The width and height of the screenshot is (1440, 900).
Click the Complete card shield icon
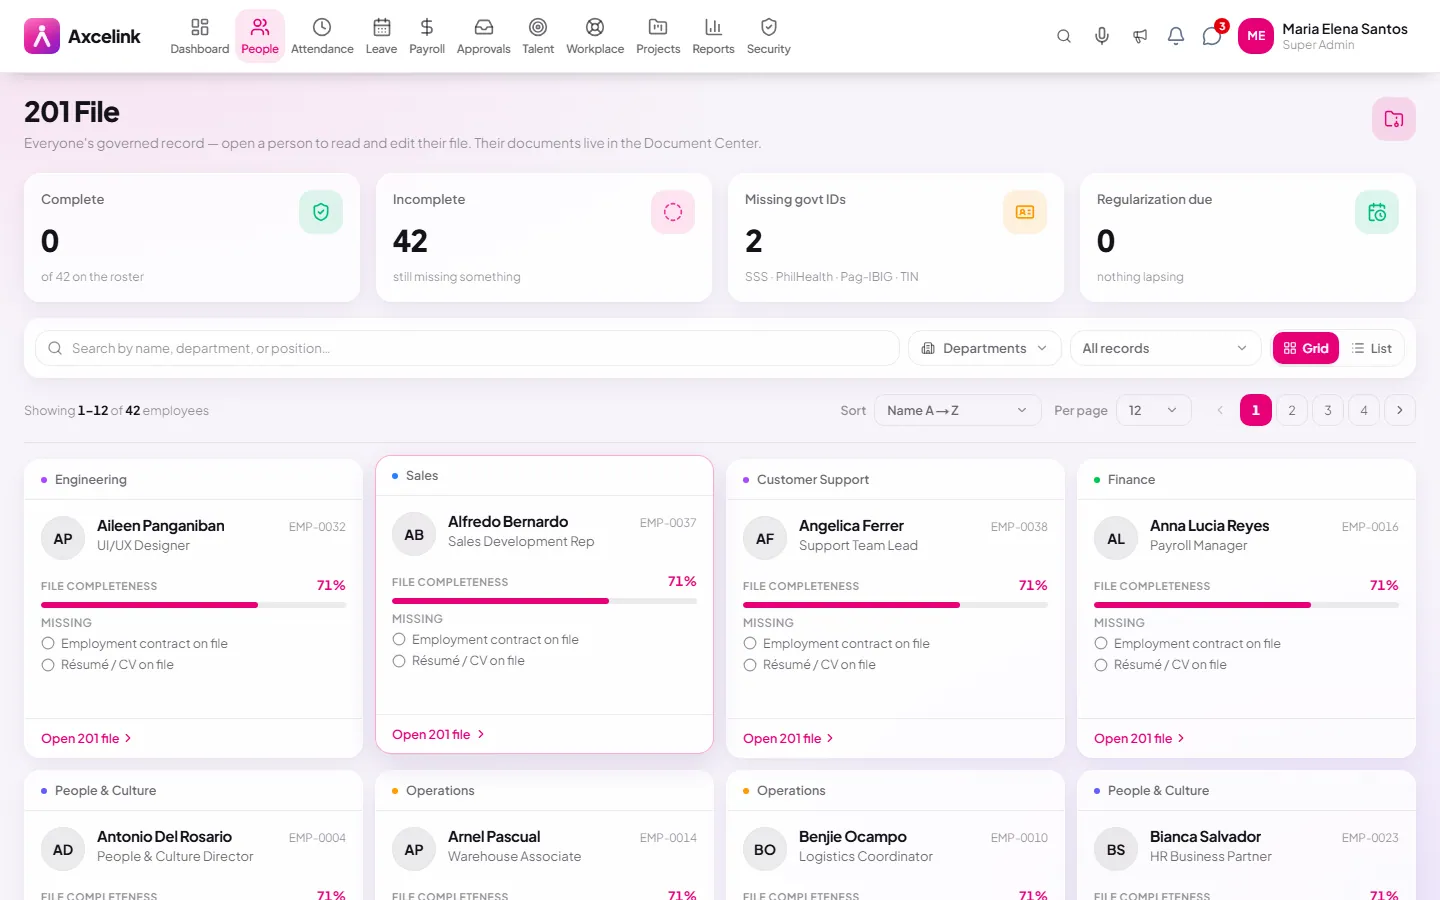[321, 212]
